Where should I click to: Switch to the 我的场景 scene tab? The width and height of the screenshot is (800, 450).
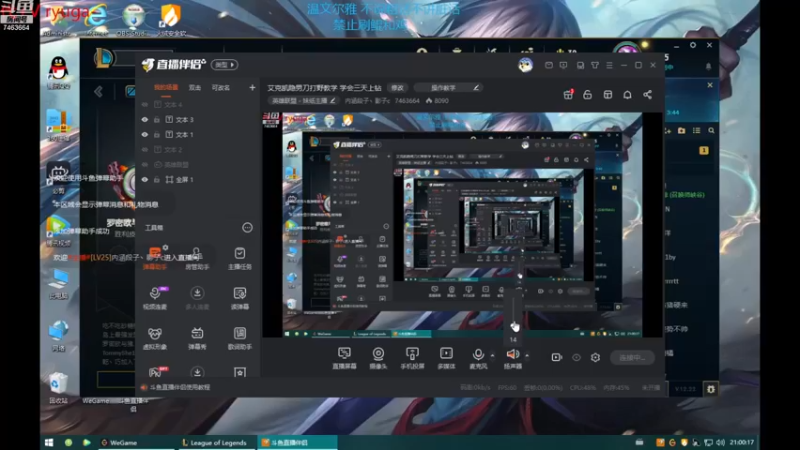click(x=166, y=88)
